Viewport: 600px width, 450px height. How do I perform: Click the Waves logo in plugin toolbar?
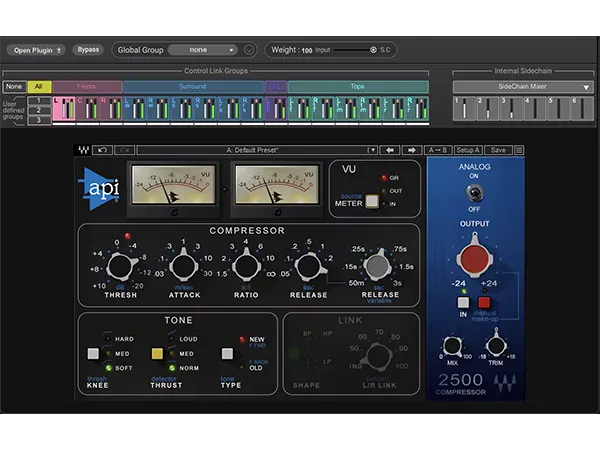[x=83, y=150]
